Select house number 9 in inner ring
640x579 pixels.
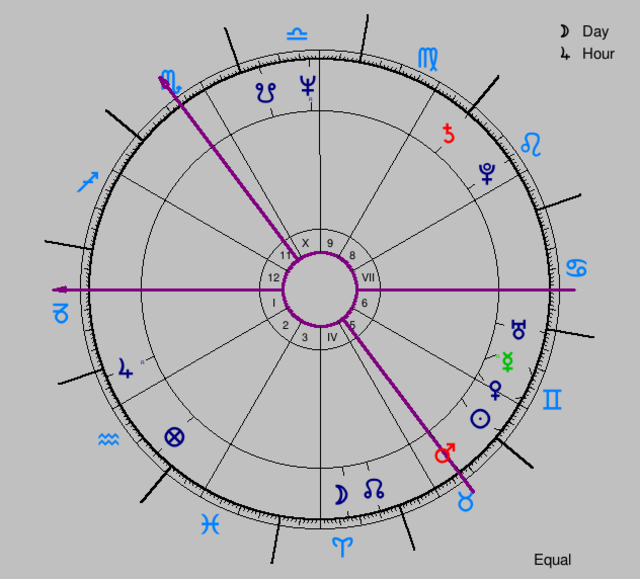[x=330, y=243]
